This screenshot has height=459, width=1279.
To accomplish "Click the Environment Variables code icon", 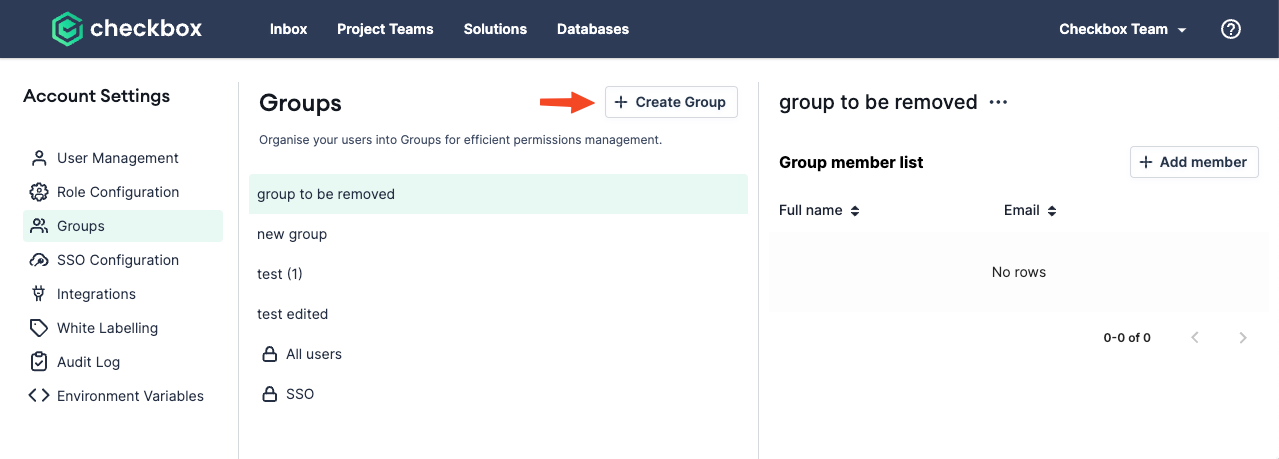I will (39, 396).
